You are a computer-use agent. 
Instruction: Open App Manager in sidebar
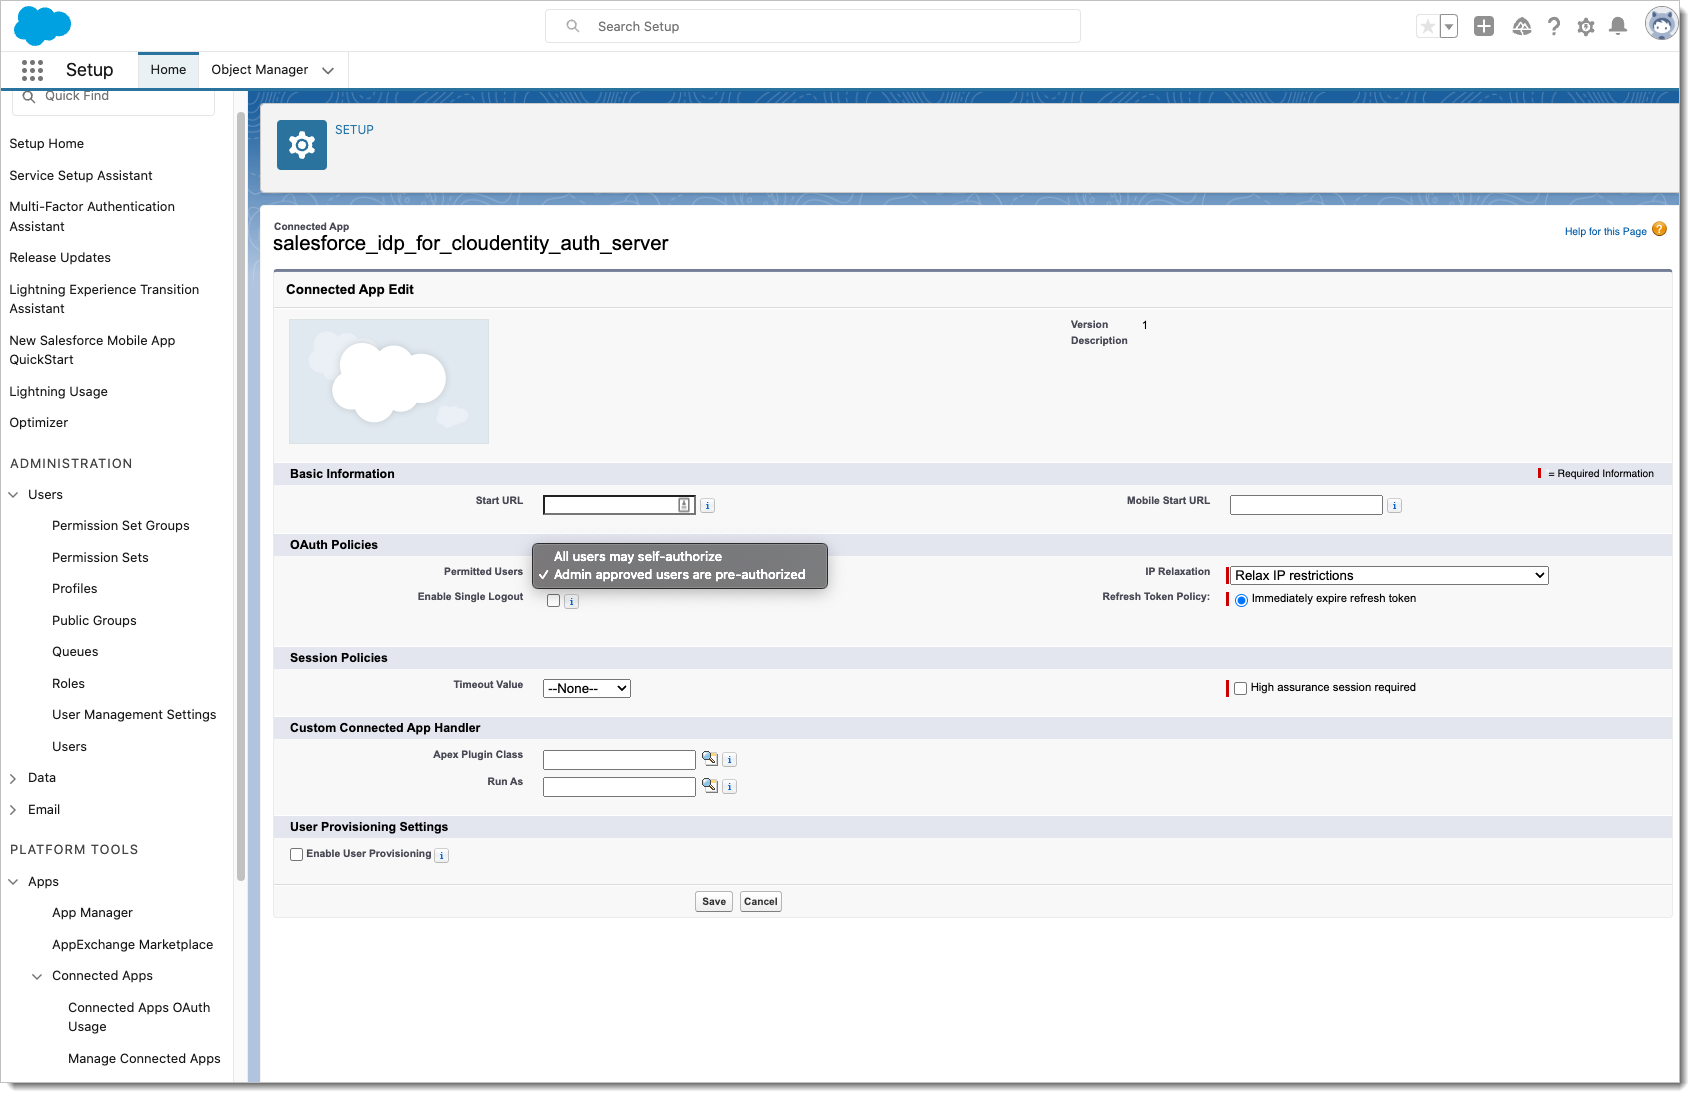tap(93, 913)
